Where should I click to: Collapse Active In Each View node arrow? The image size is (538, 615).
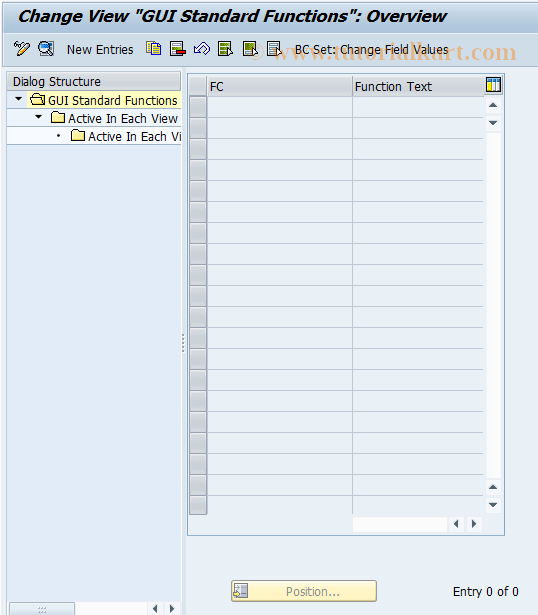click(x=38, y=117)
